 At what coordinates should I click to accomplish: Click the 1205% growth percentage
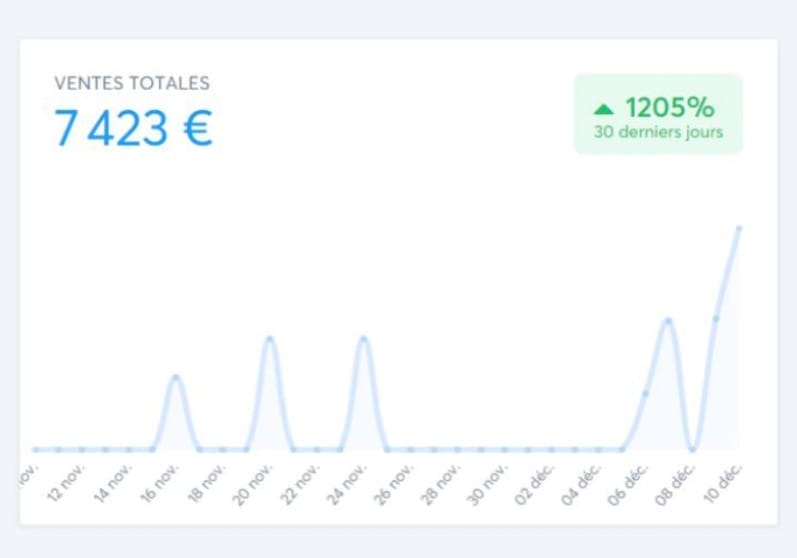pyautogui.click(x=669, y=107)
